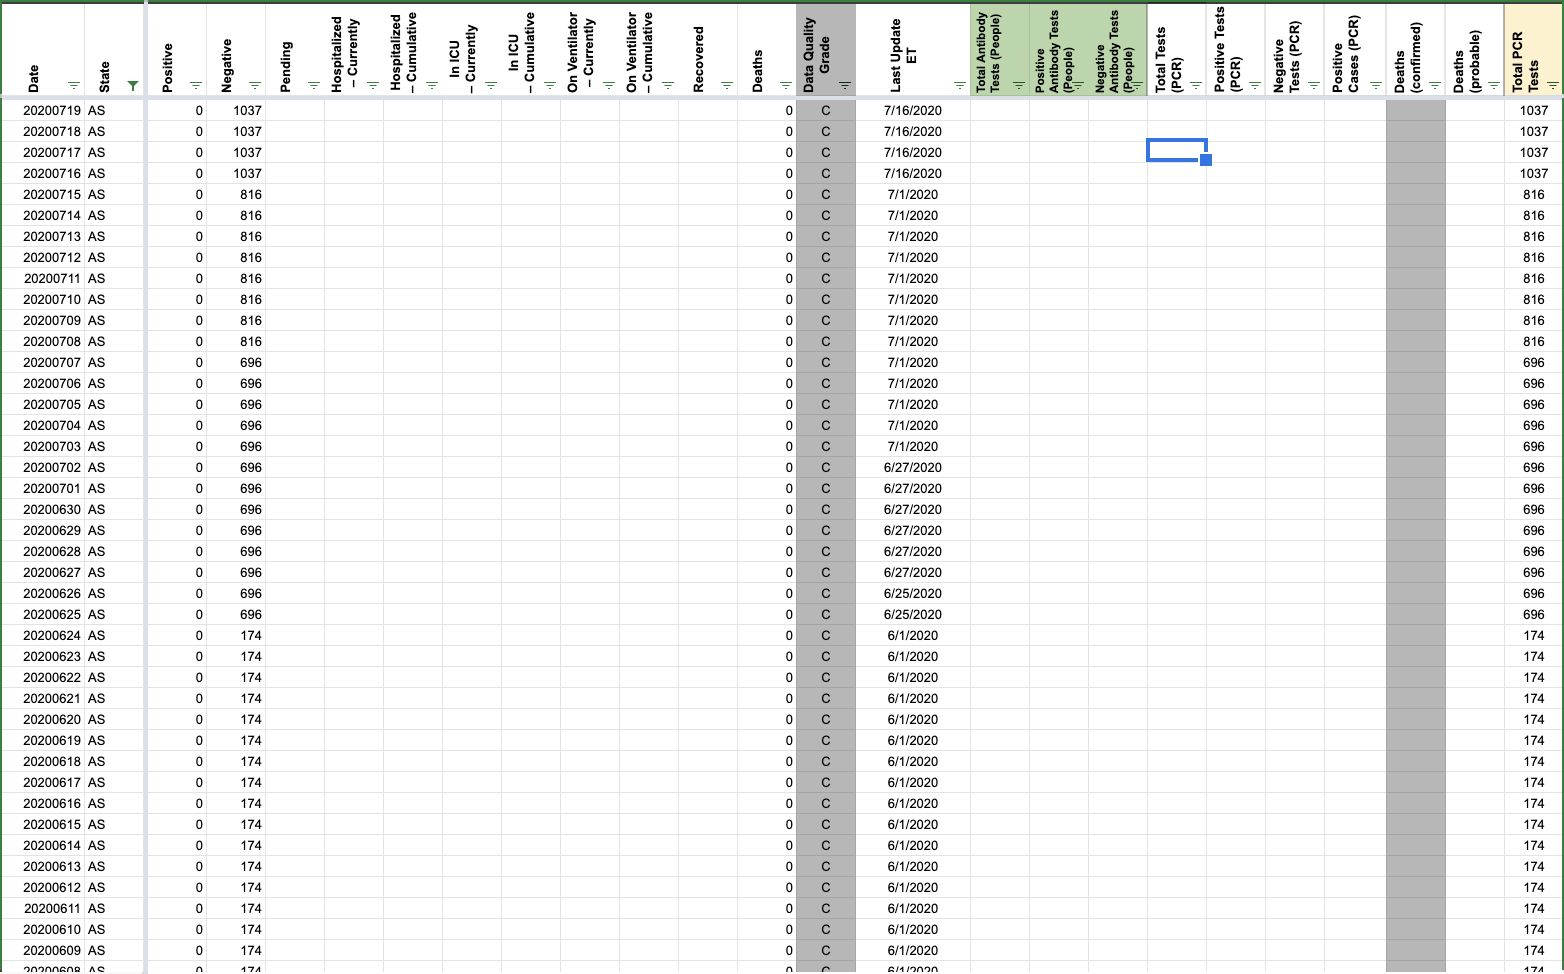The image size is (1564, 974).
Task: Open the Date column filter icon
Action: tap(73, 86)
